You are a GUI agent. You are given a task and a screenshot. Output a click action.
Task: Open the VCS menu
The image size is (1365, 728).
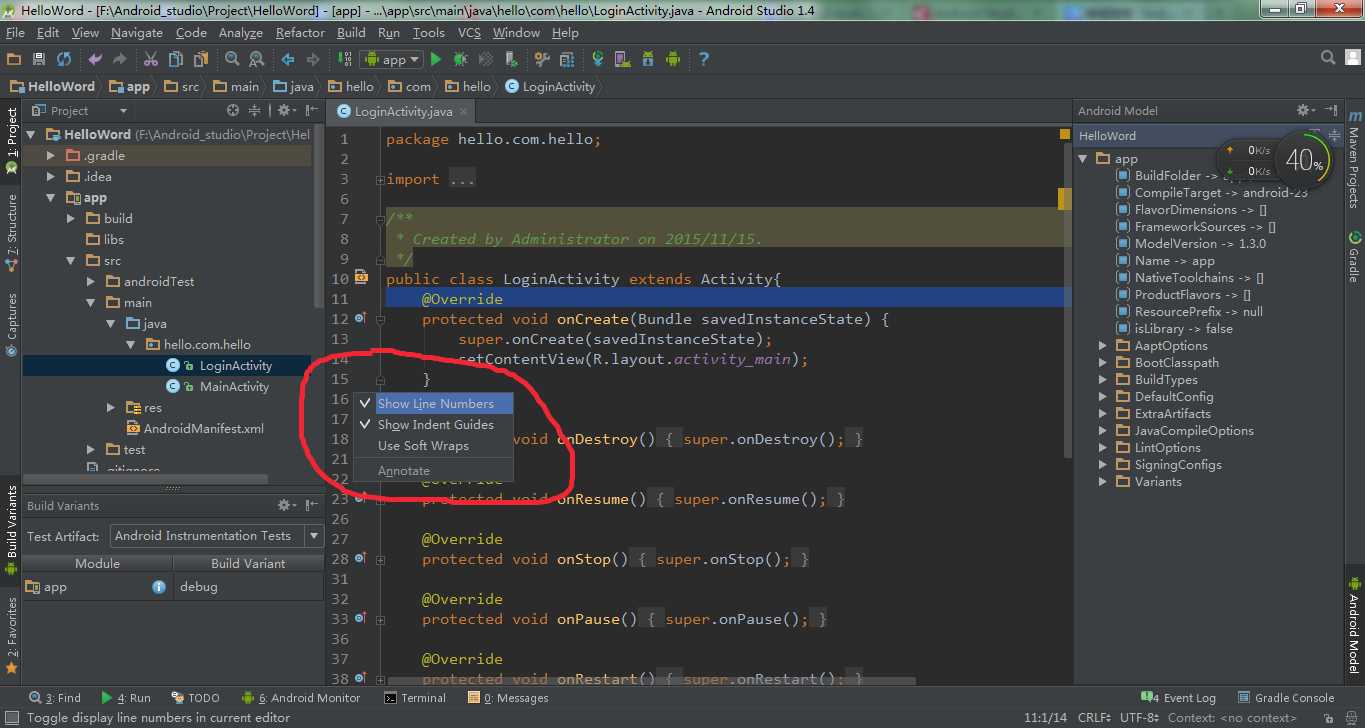(469, 32)
